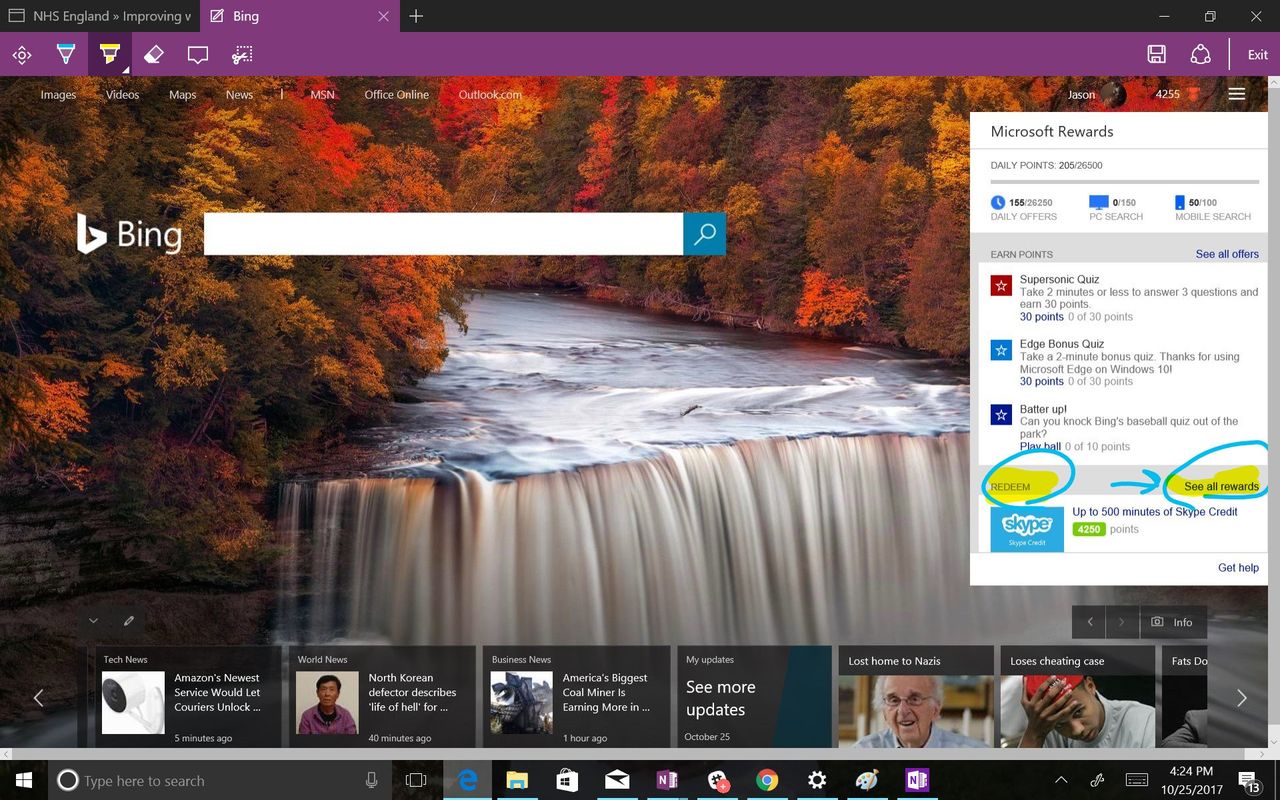Click the red star icon for Supersonic Quiz
Viewport: 1280px width, 800px height.
1001,285
